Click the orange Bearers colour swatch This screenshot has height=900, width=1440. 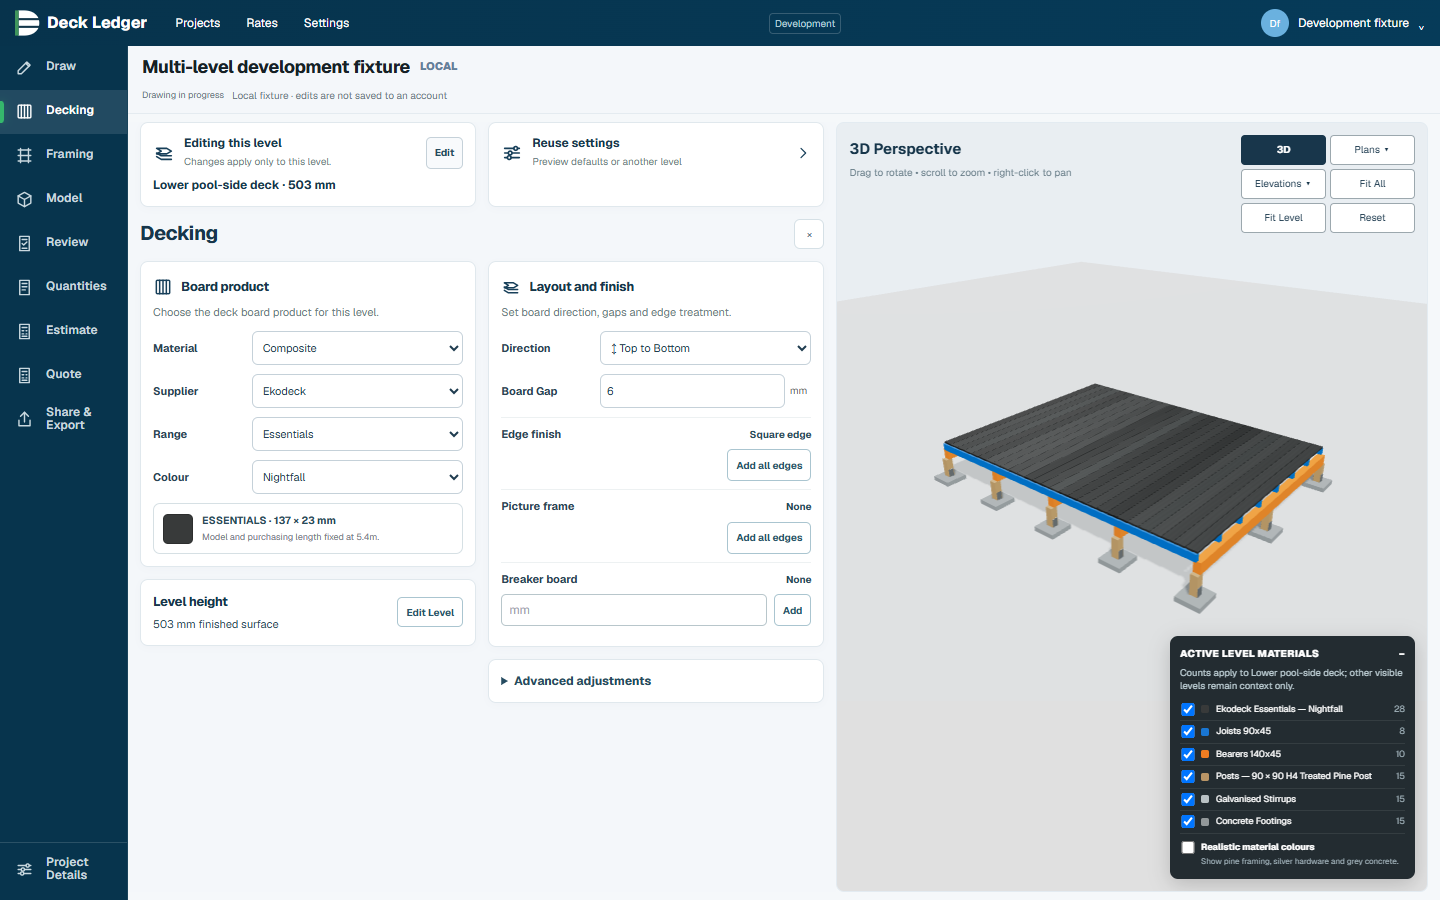point(1205,755)
